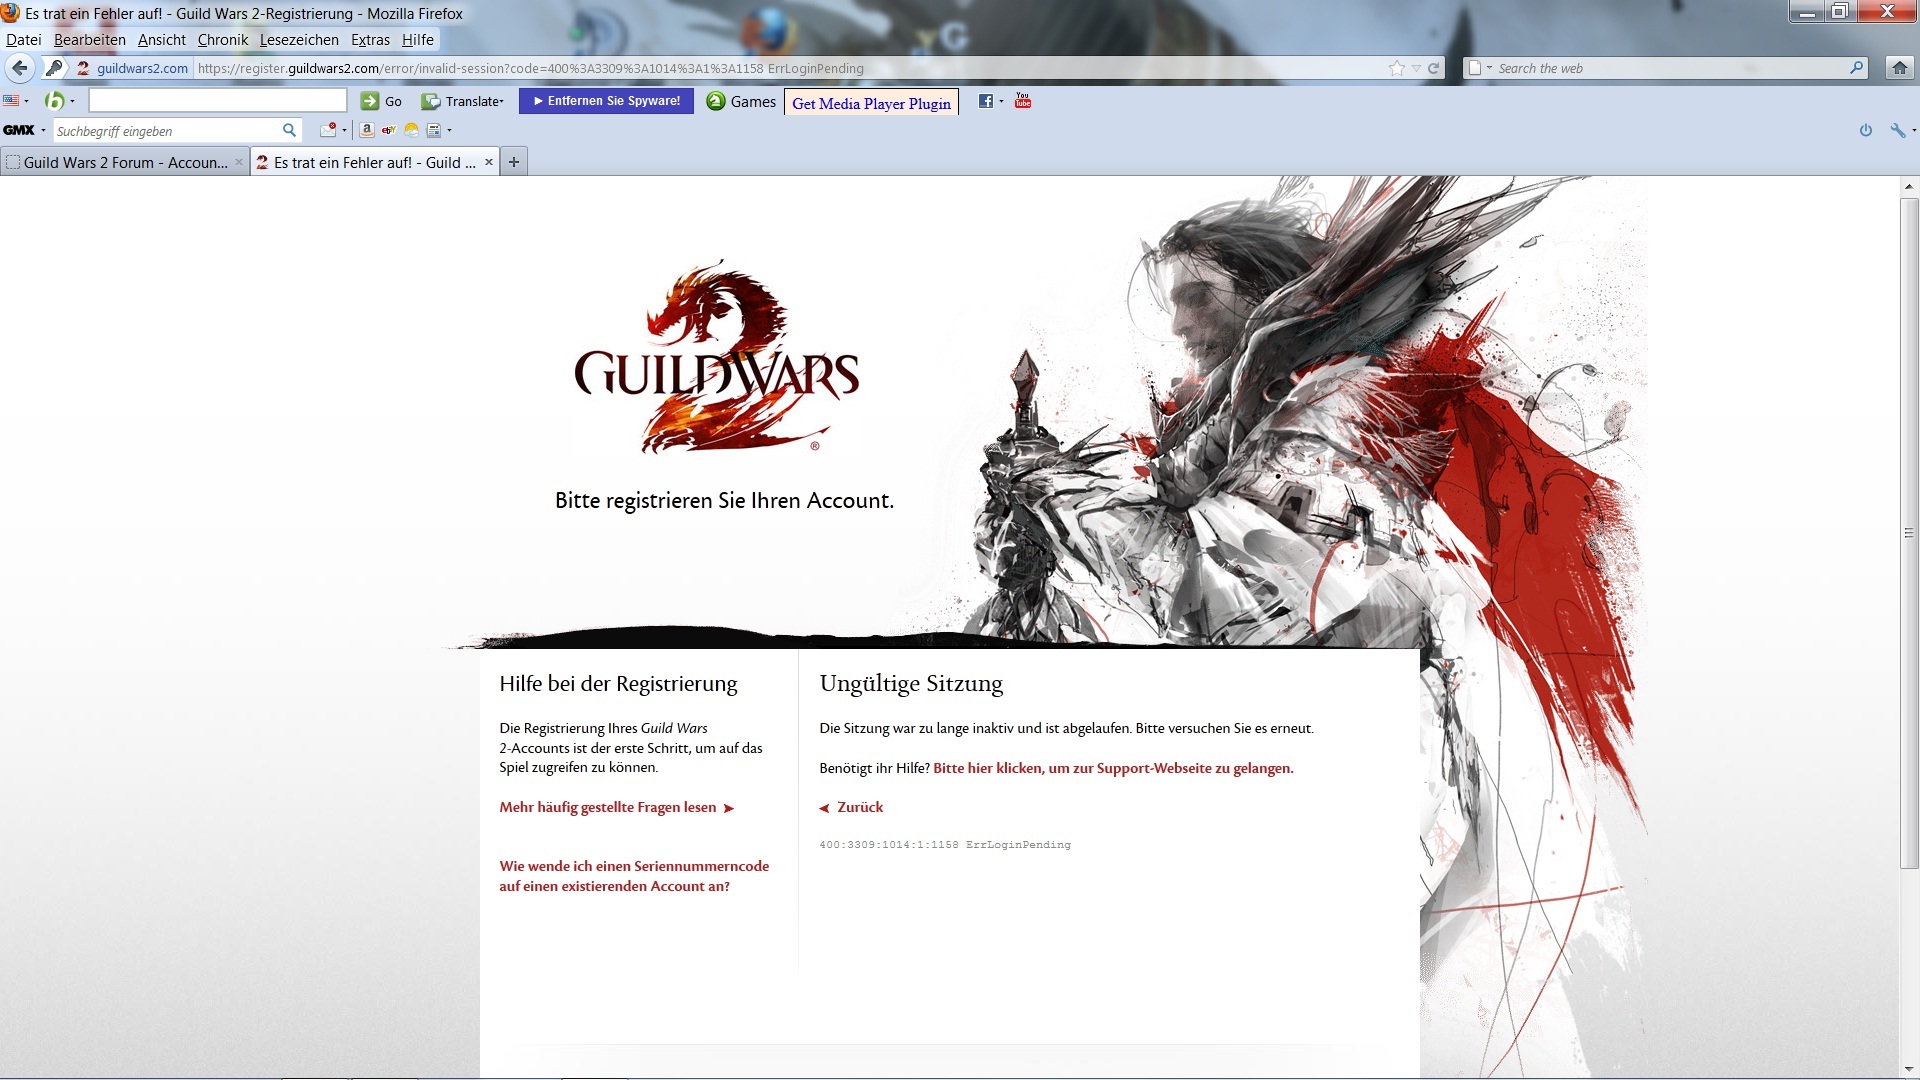Click the GMX logo in toolbar
Viewport: 1920px width, 1080px height.
click(19, 130)
